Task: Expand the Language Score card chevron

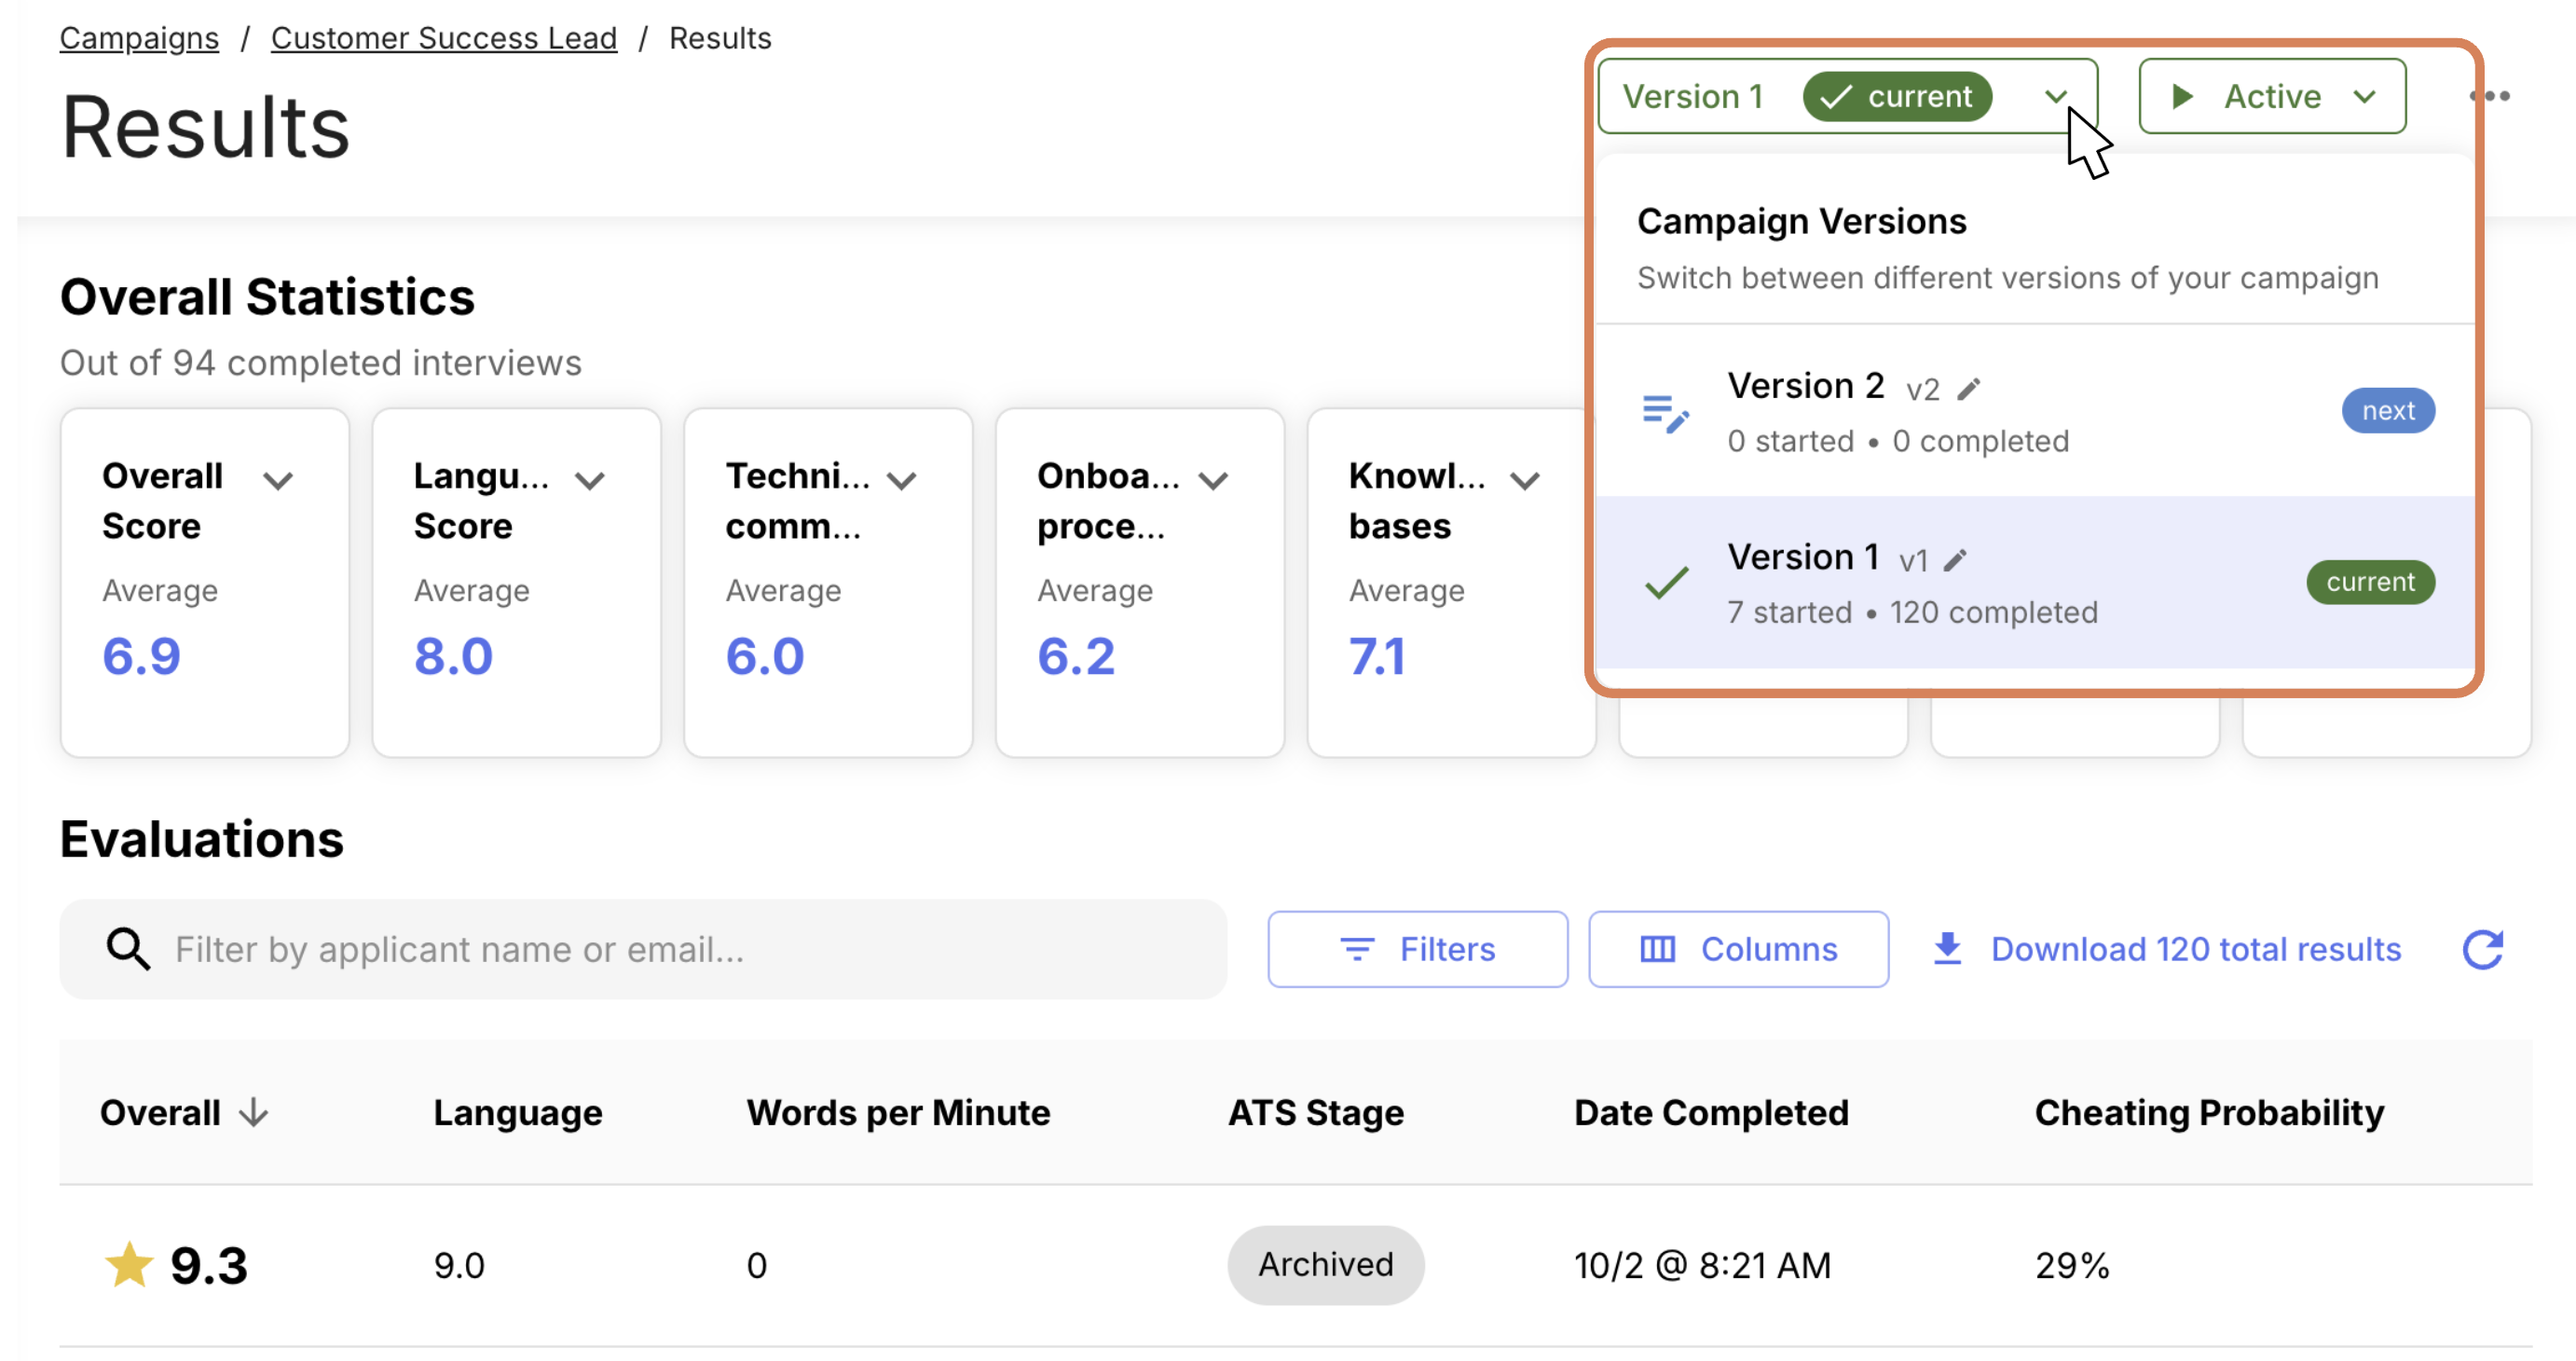Action: coord(590,480)
